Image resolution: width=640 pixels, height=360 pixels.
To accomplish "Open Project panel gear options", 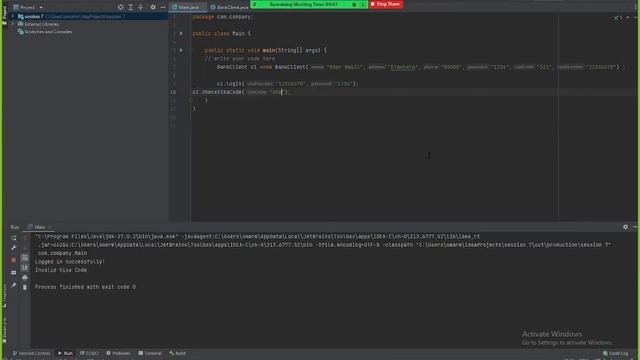I will 153,7.
